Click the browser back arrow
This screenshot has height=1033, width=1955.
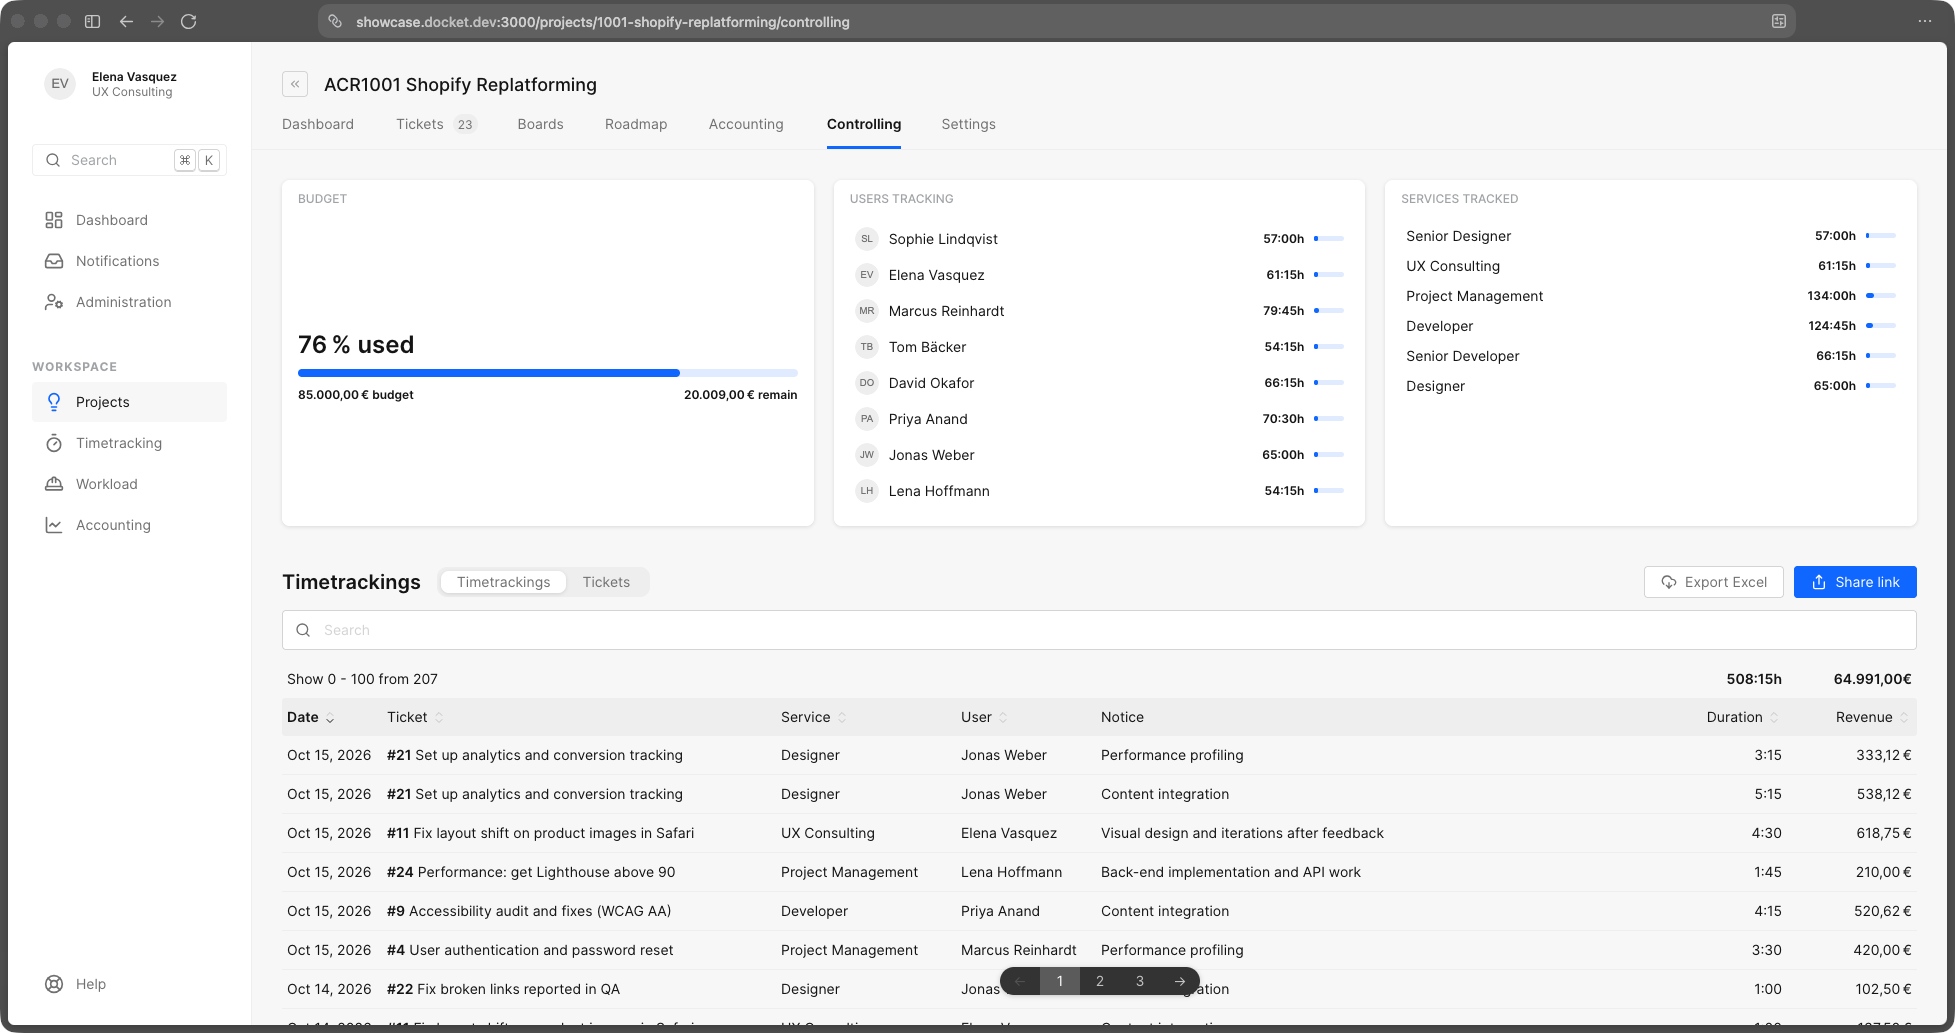point(126,21)
